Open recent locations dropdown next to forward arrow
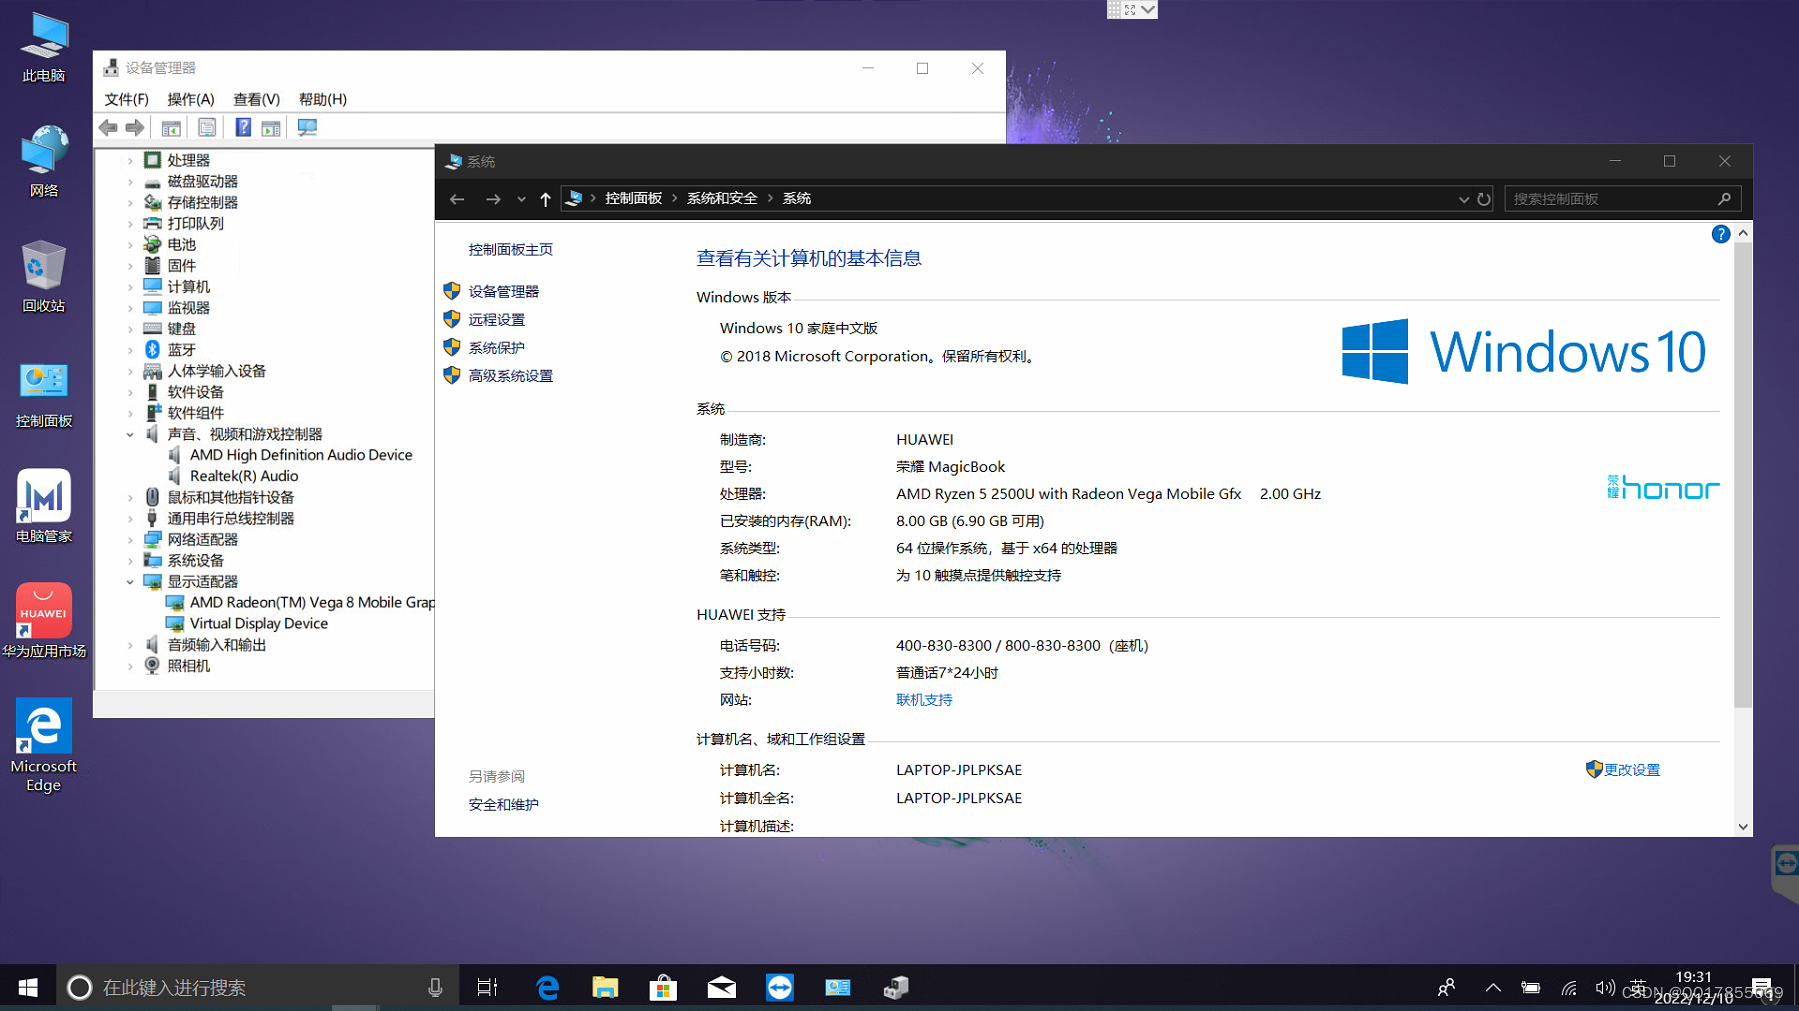 (521, 199)
